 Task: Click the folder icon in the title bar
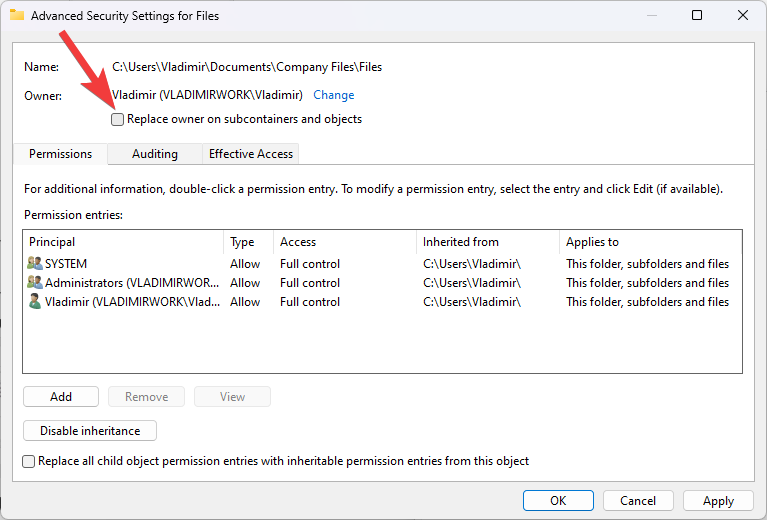(x=17, y=16)
